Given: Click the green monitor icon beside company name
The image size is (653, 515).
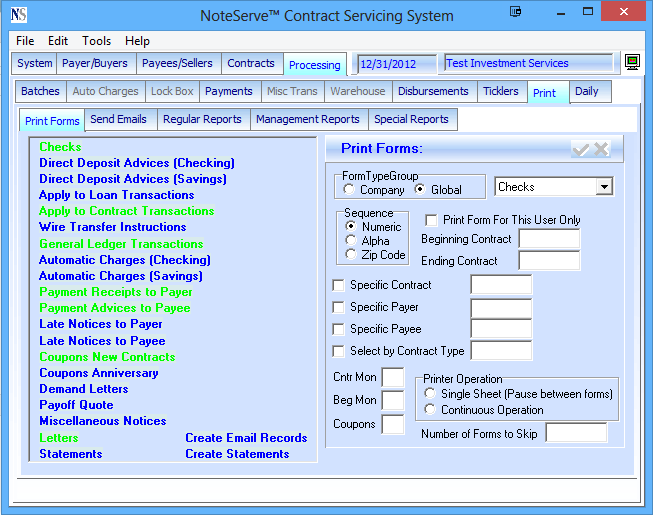Looking at the screenshot, I should click(632, 62).
